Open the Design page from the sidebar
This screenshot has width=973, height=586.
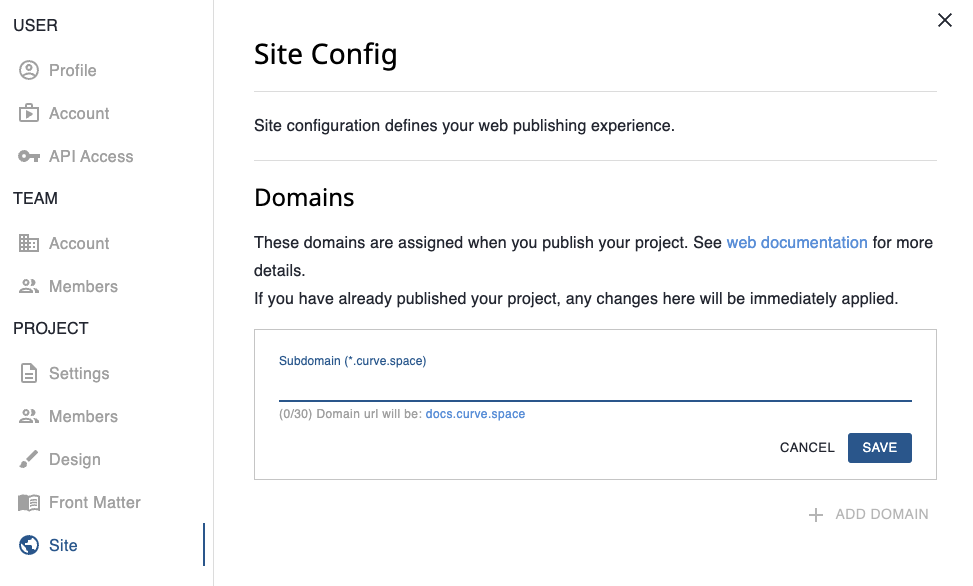point(74,459)
